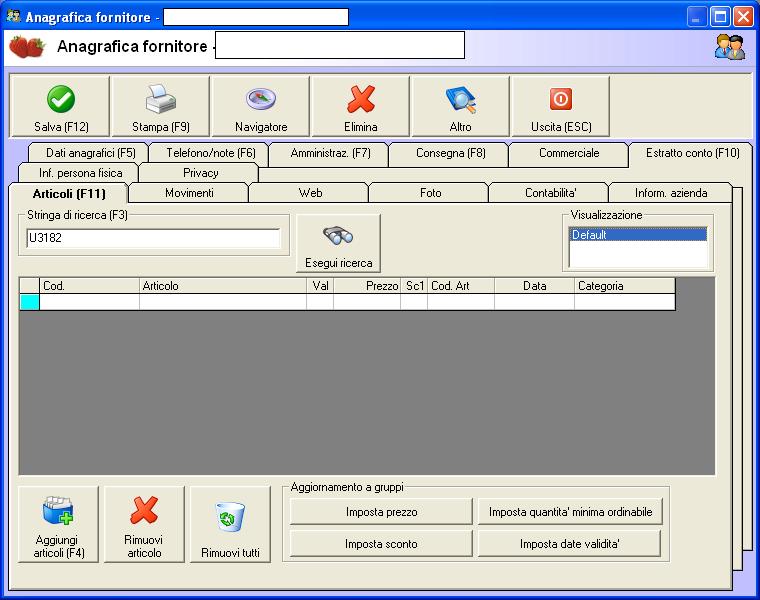
Task: Go to Consegna (F8) tab
Action: pyautogui.click(x=450, y=153)
